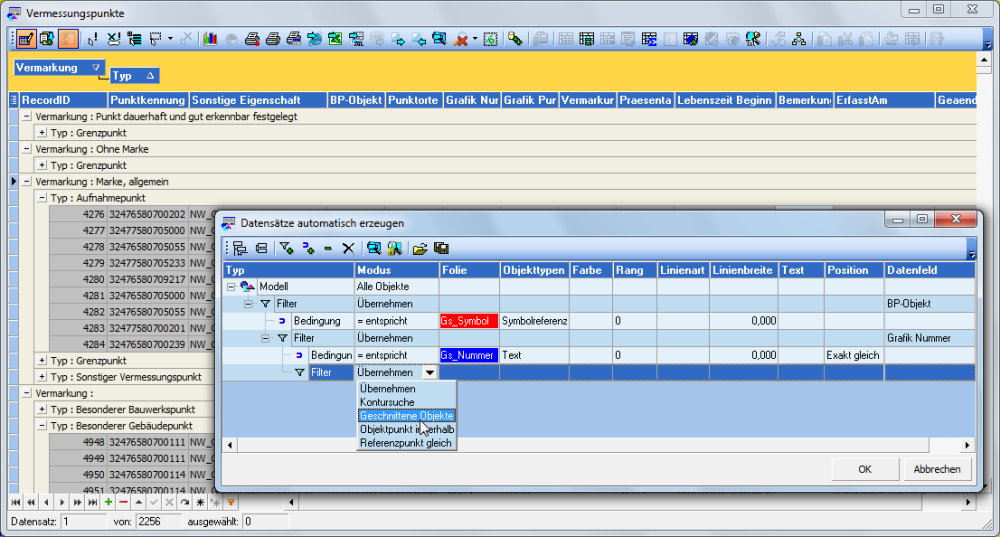Click the sum (sigma) table icon
This screenshot has width=1000, height=537.
(649, 40)
